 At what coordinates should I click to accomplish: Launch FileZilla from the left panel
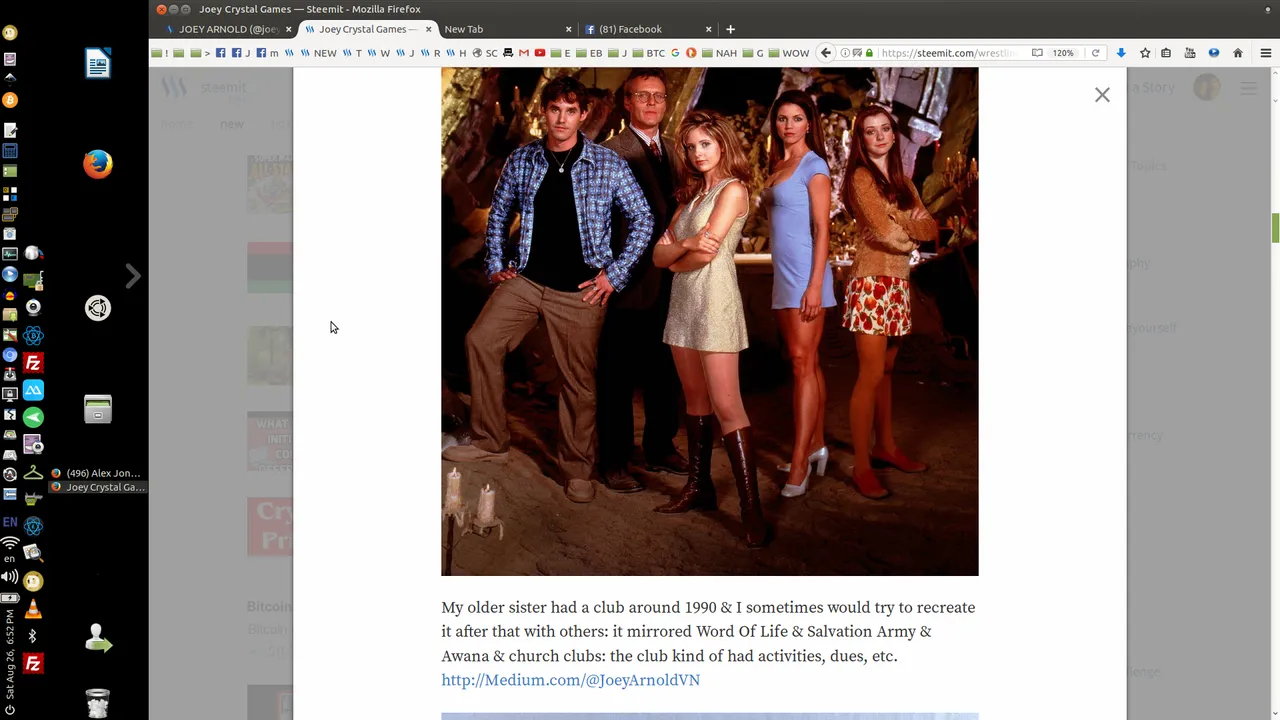(x=33, y=363)
